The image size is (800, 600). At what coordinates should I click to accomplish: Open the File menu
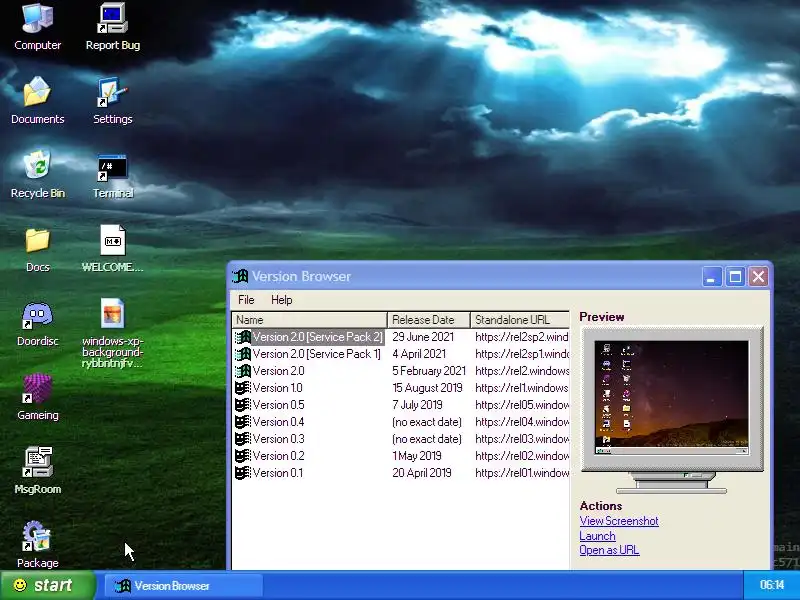[246, 300]
